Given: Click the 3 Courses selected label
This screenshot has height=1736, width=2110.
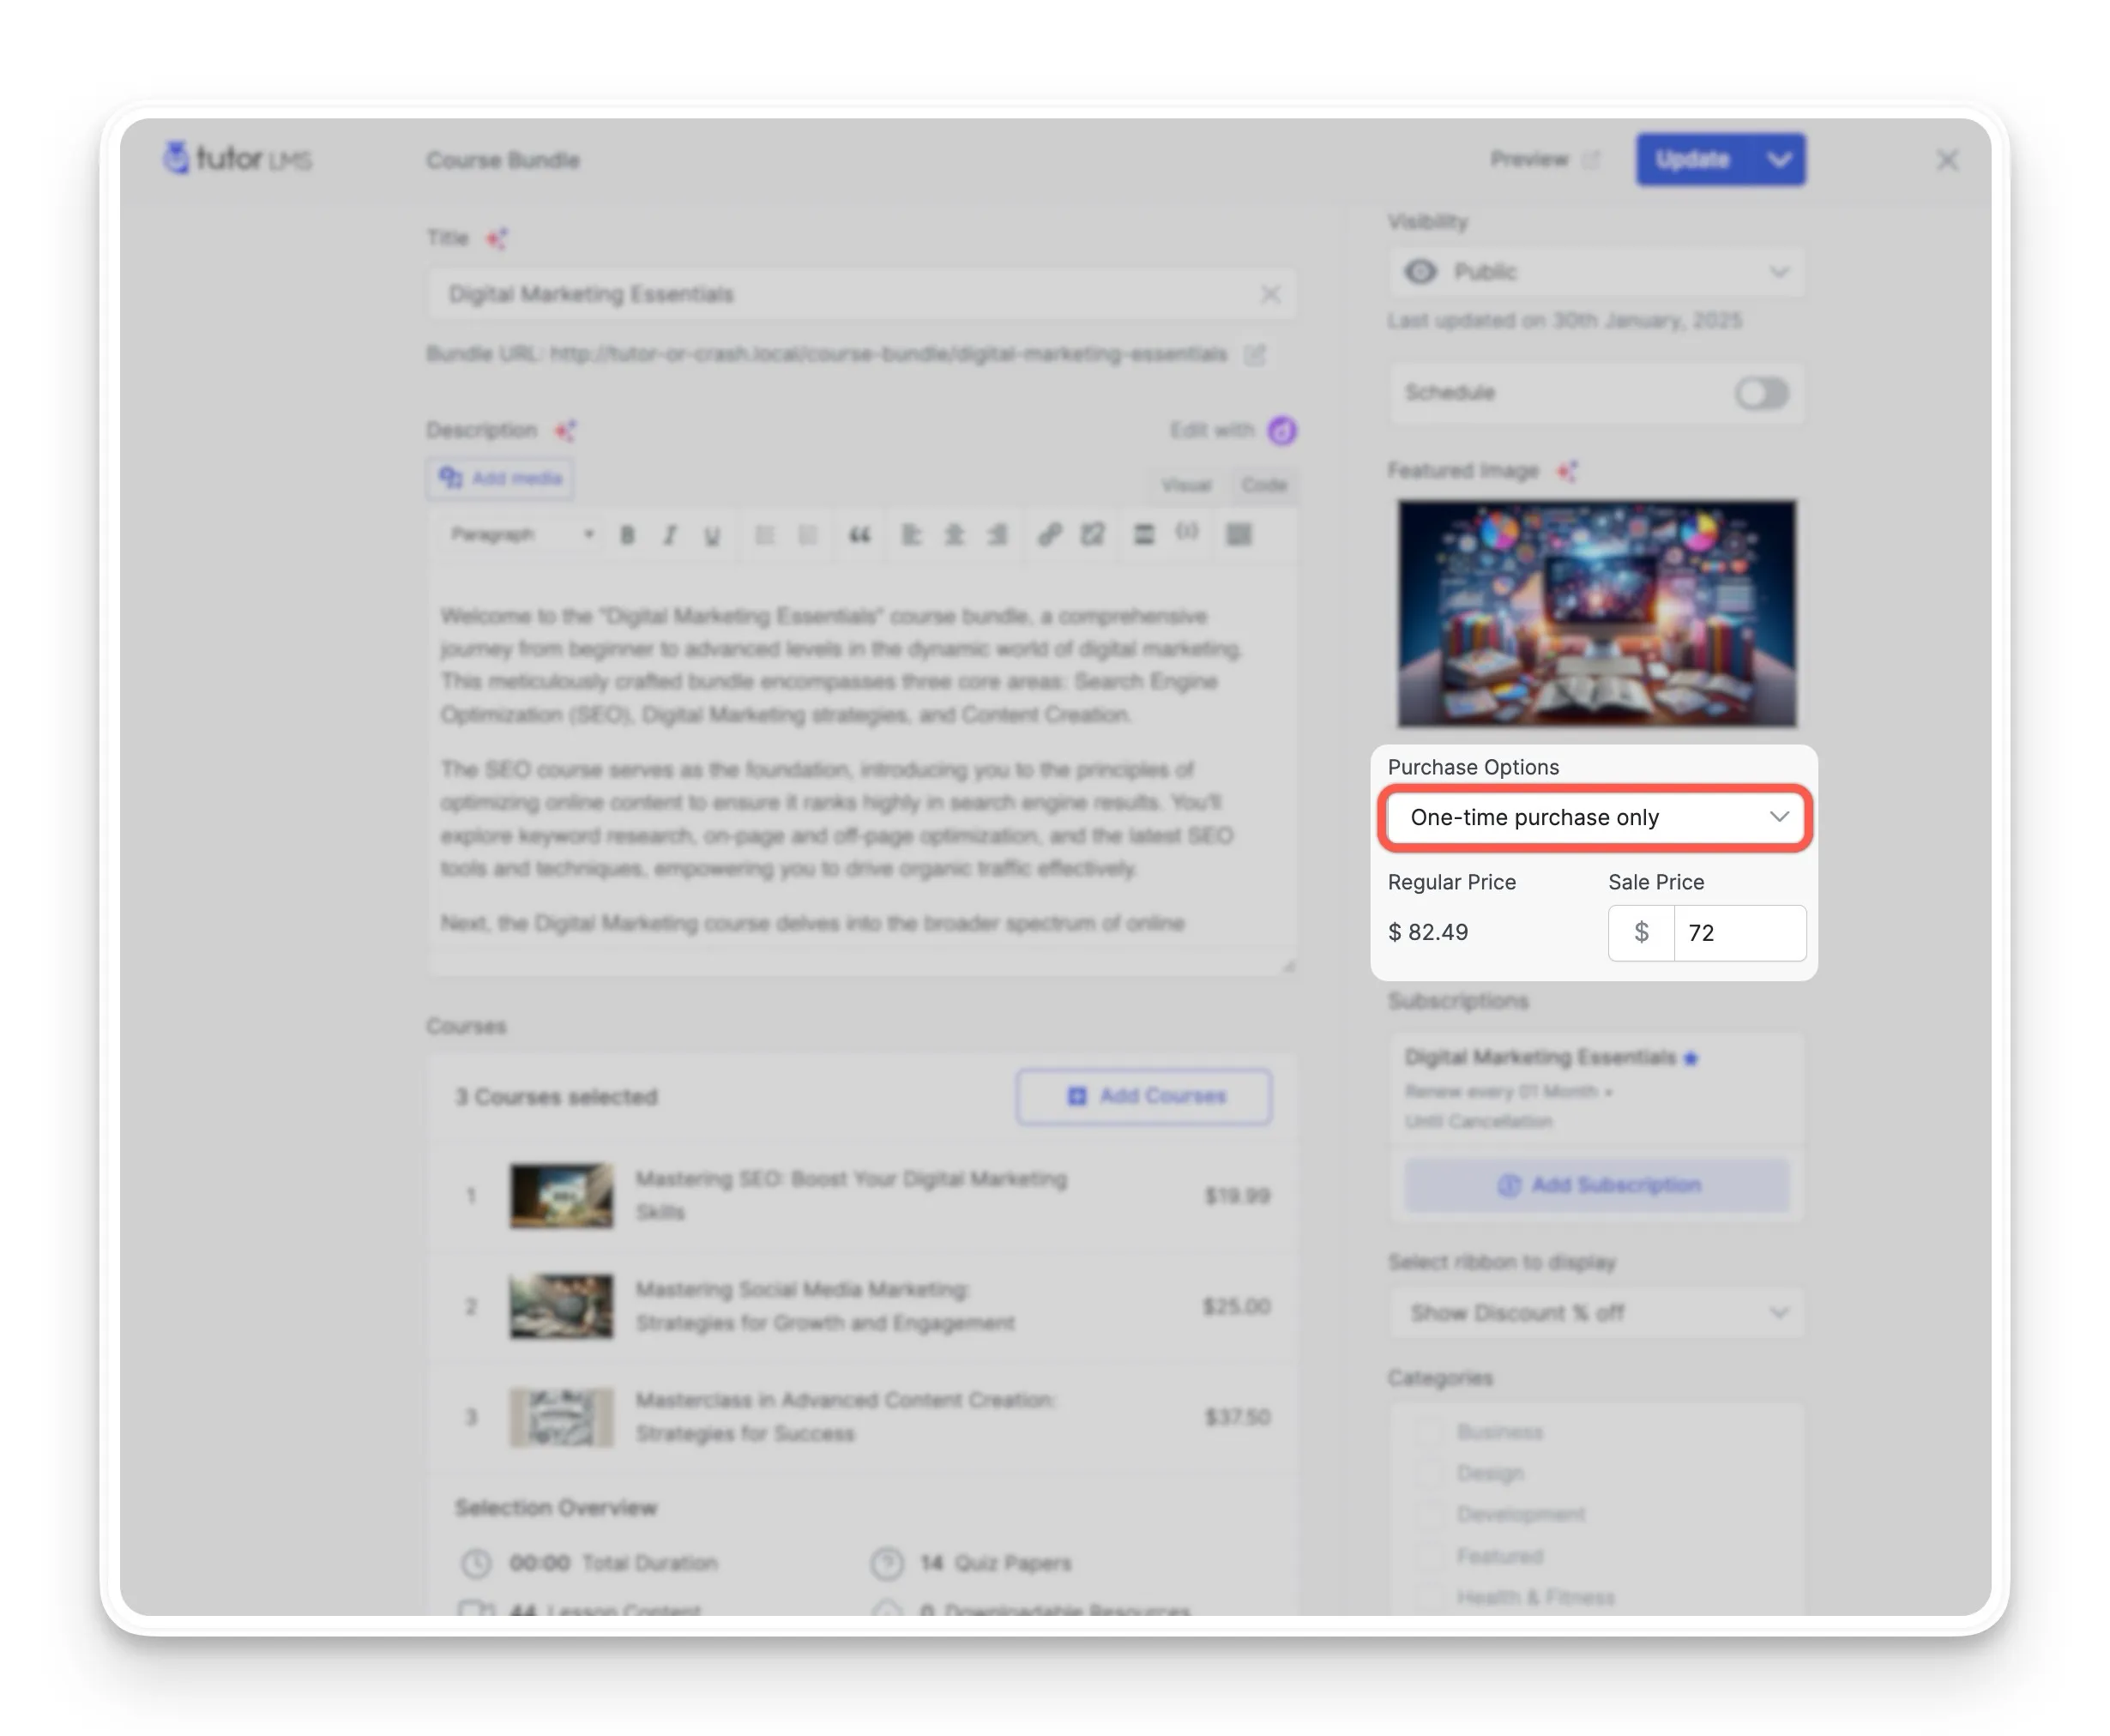Looking at the screenshot, I should click(556, 1097).
